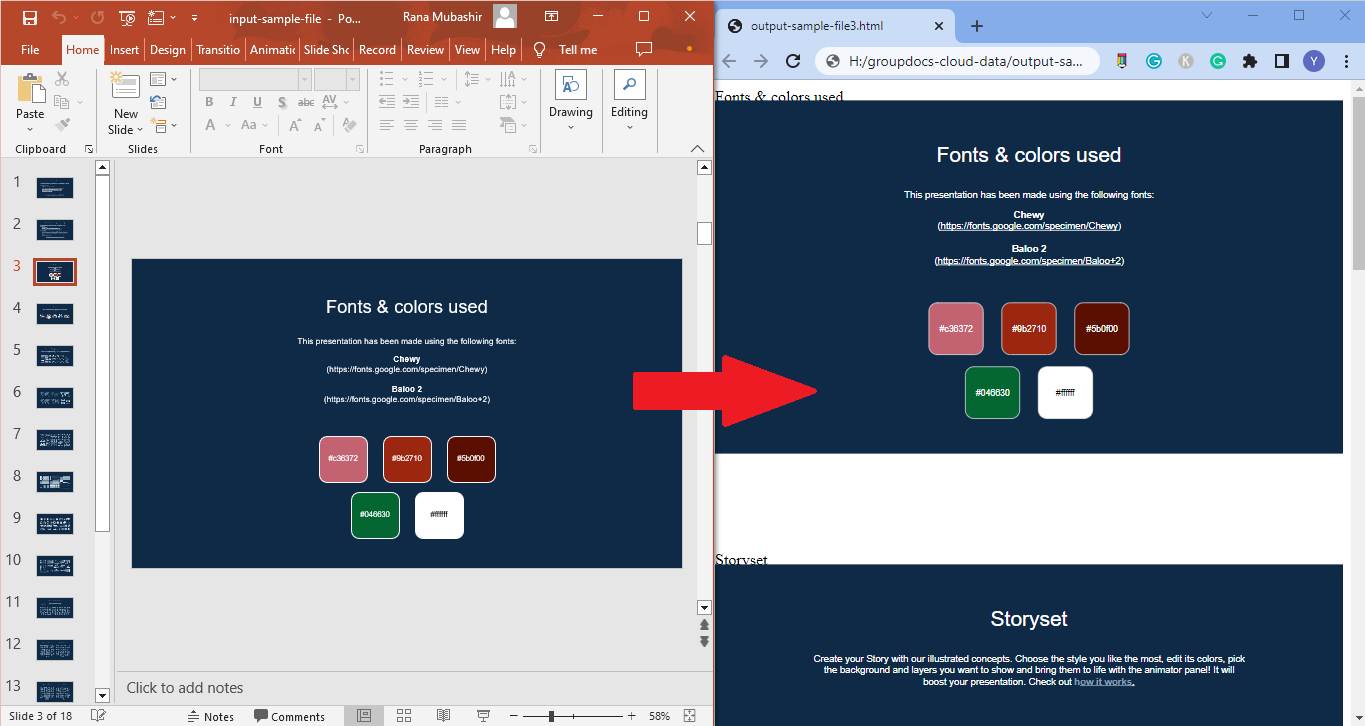Start Slide Show from the status bar

tap(483, 715)
